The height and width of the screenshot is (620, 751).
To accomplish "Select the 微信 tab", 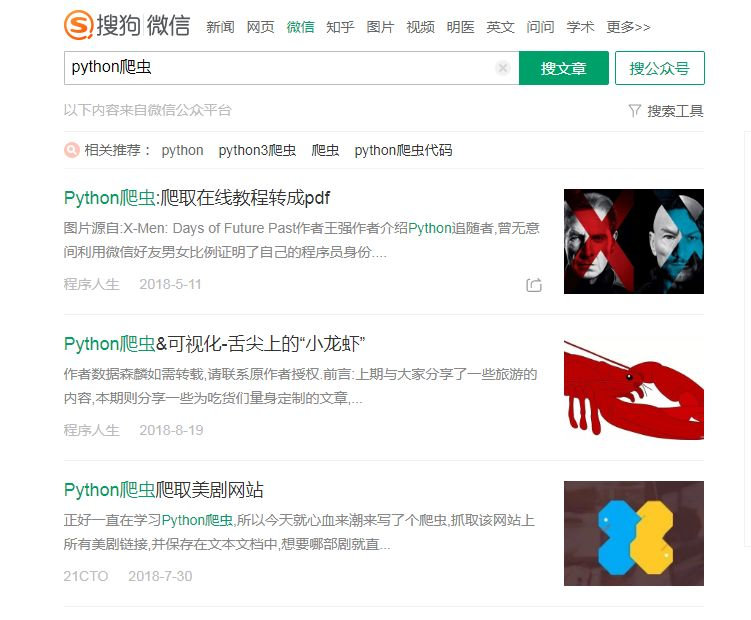I will coord(300,27).
